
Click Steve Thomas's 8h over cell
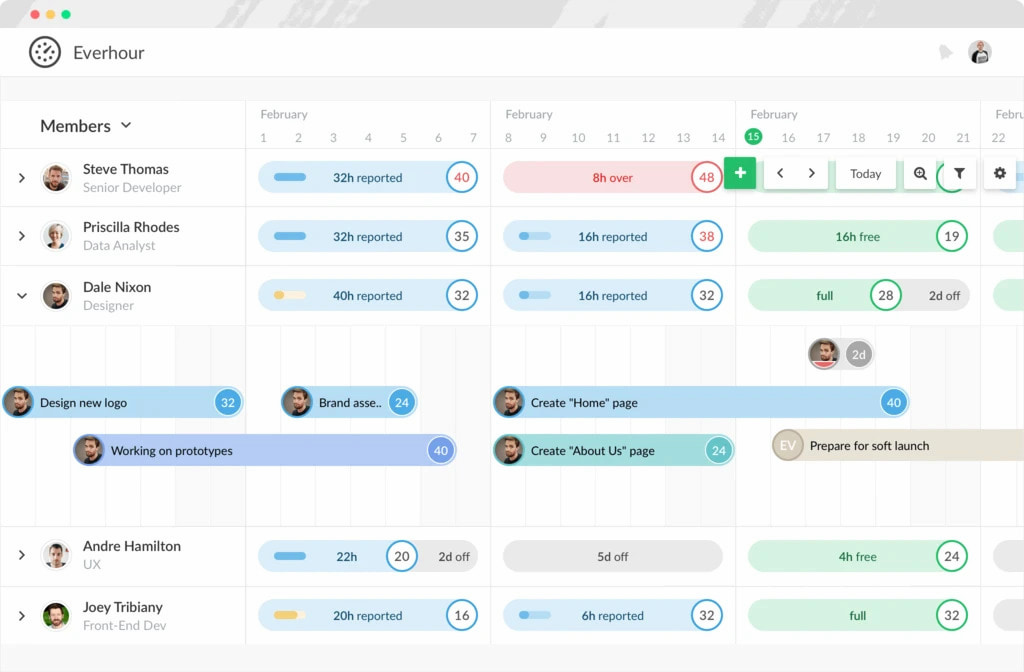(x=610, y=177)
